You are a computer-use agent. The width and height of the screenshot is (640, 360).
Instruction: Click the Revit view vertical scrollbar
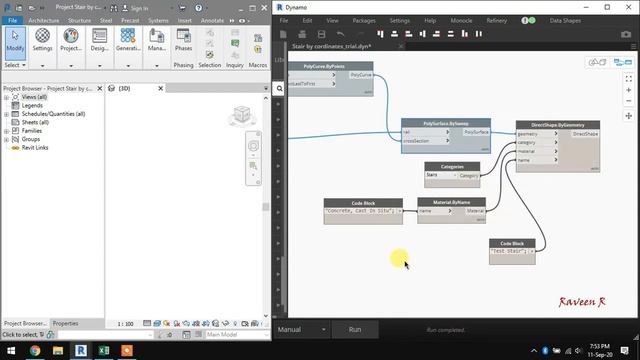click(266, 207)
